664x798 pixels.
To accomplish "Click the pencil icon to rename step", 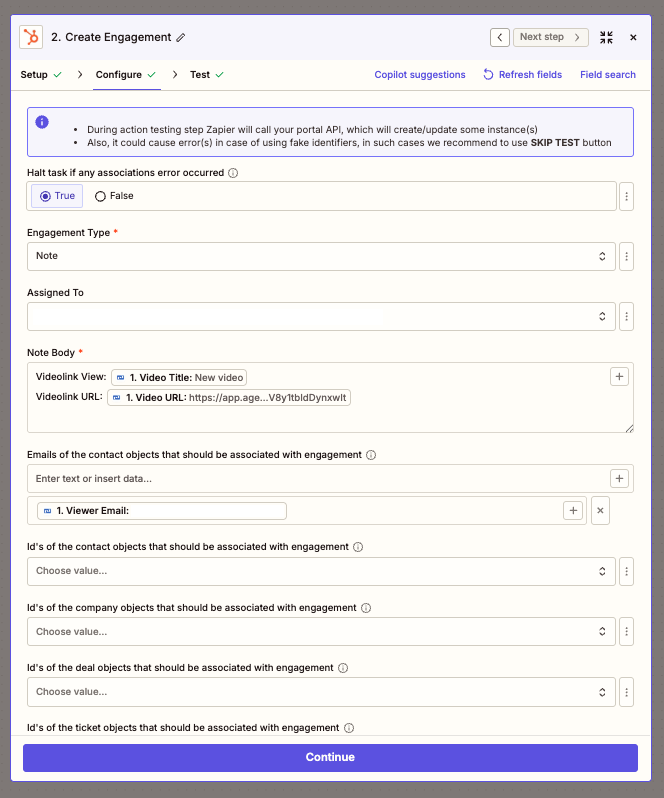I will point(181,37).
